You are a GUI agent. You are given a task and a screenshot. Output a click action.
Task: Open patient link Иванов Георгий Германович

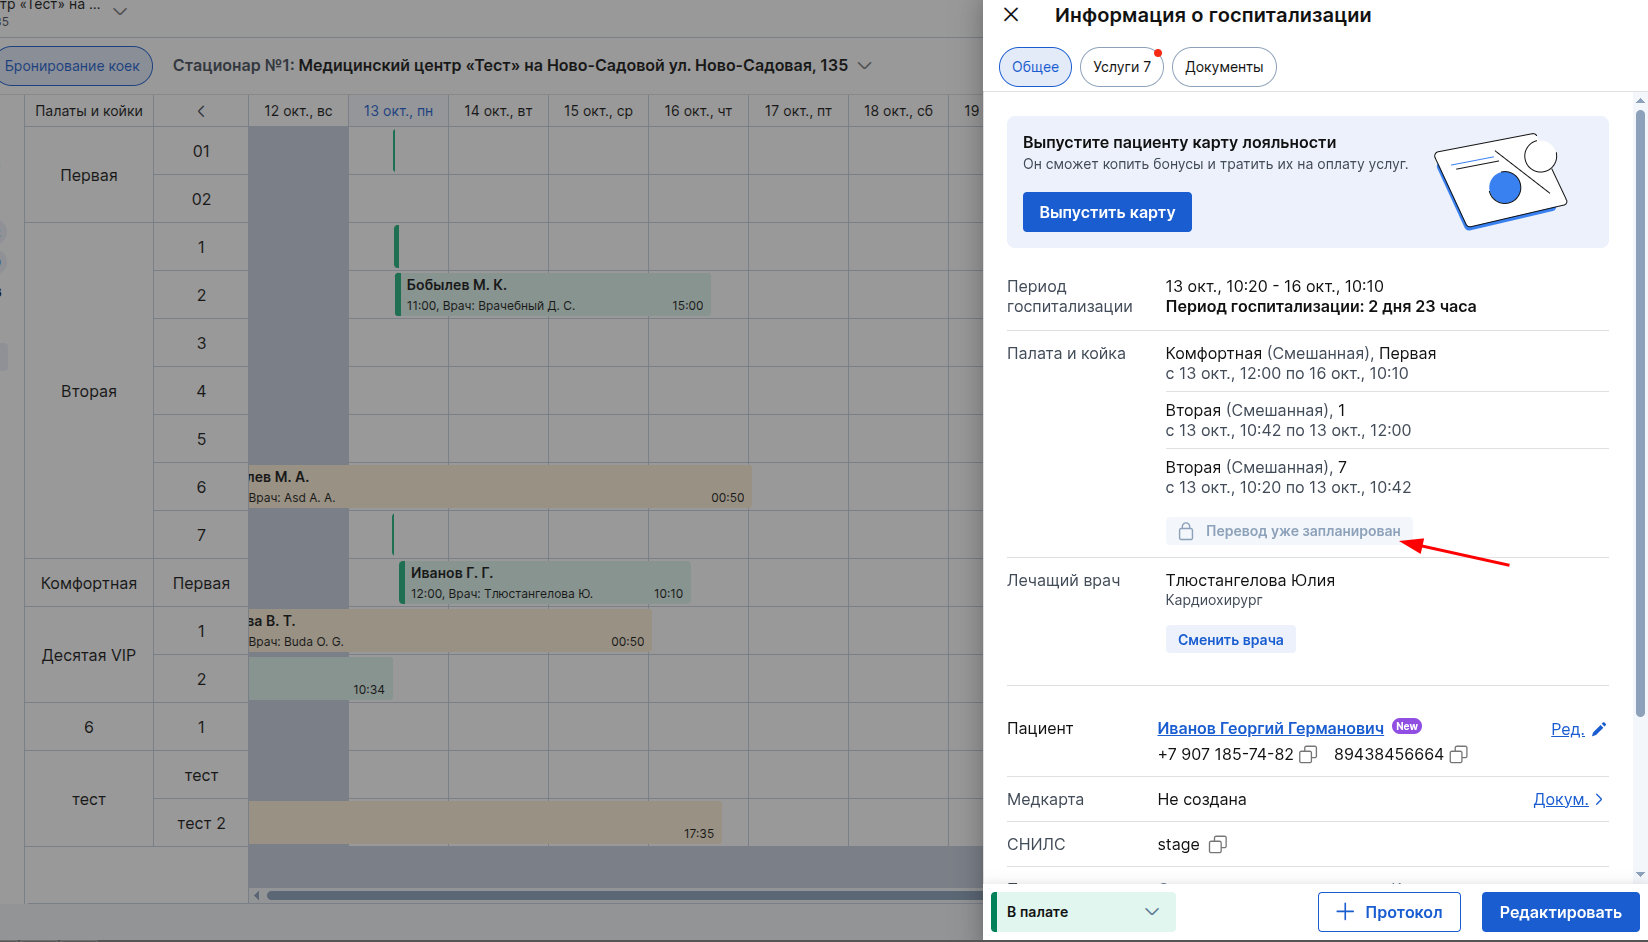(x=1270, y=729)
